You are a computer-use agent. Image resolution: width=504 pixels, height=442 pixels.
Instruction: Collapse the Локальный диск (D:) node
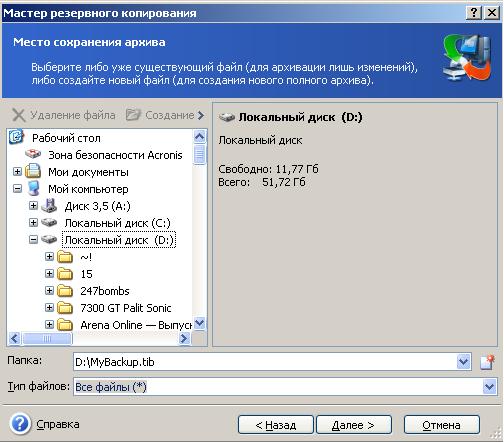[x=33, y=239]
